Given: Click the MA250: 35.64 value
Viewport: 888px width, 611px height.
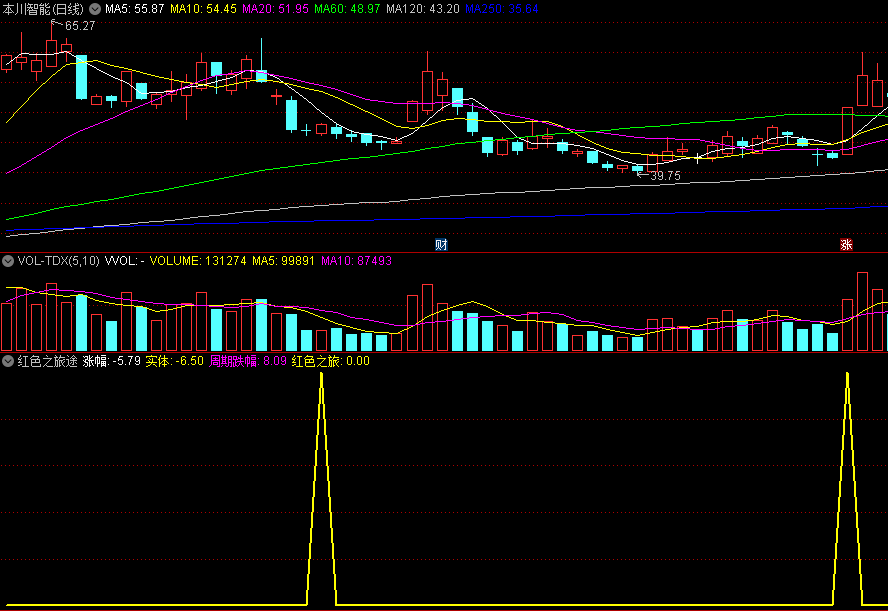Looking at the screenshot, I should point(501,9).
